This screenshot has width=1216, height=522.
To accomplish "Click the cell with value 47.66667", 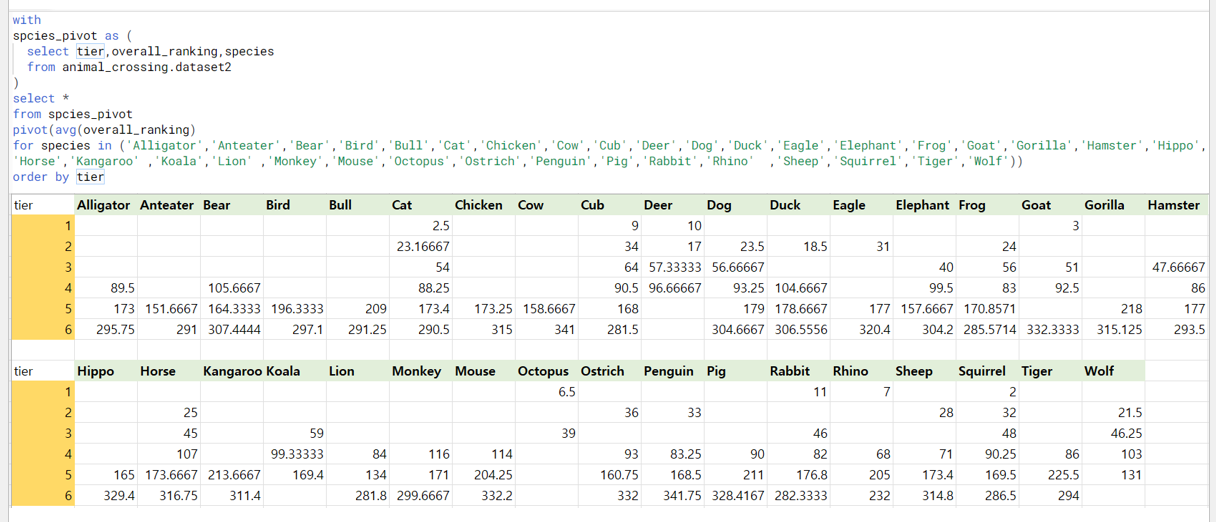I will [x=1179, y=267].
